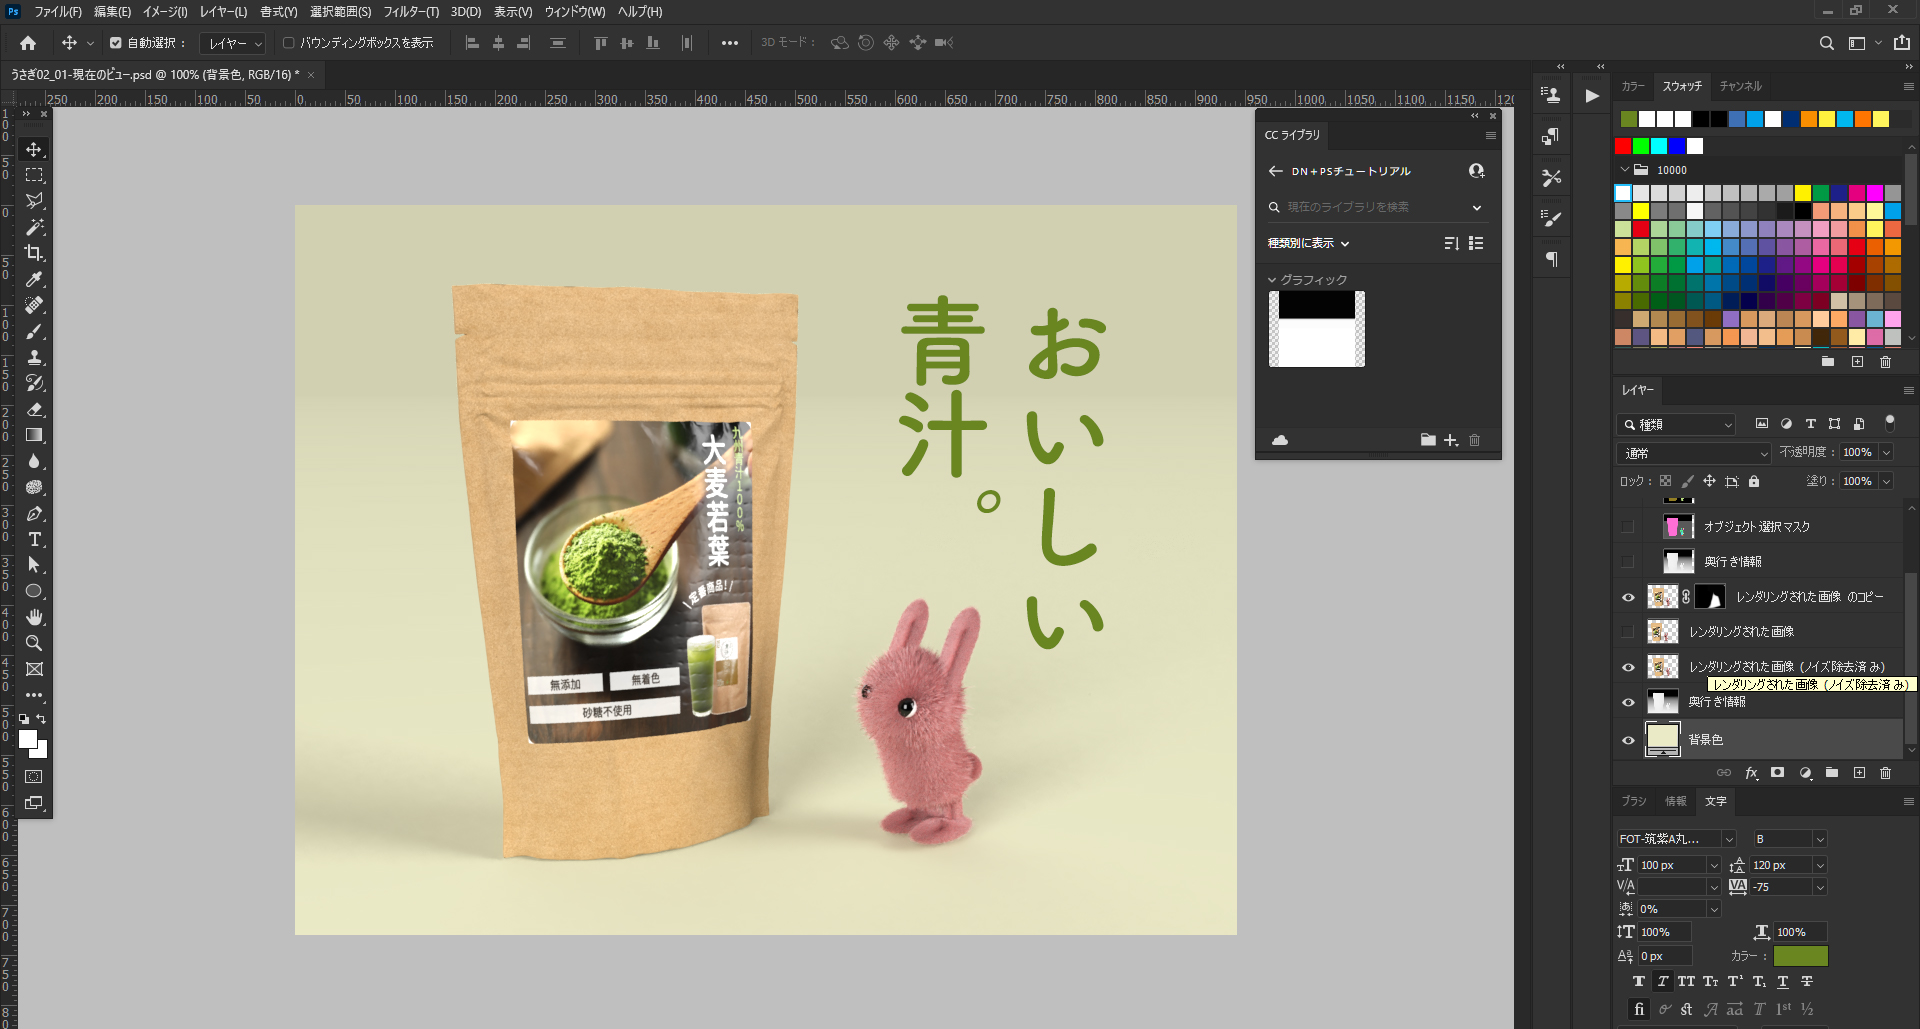The image size is (1920, 1029).
Task: Enable バウンディングボックスを表示 checkbox
Action: (288, 43)
